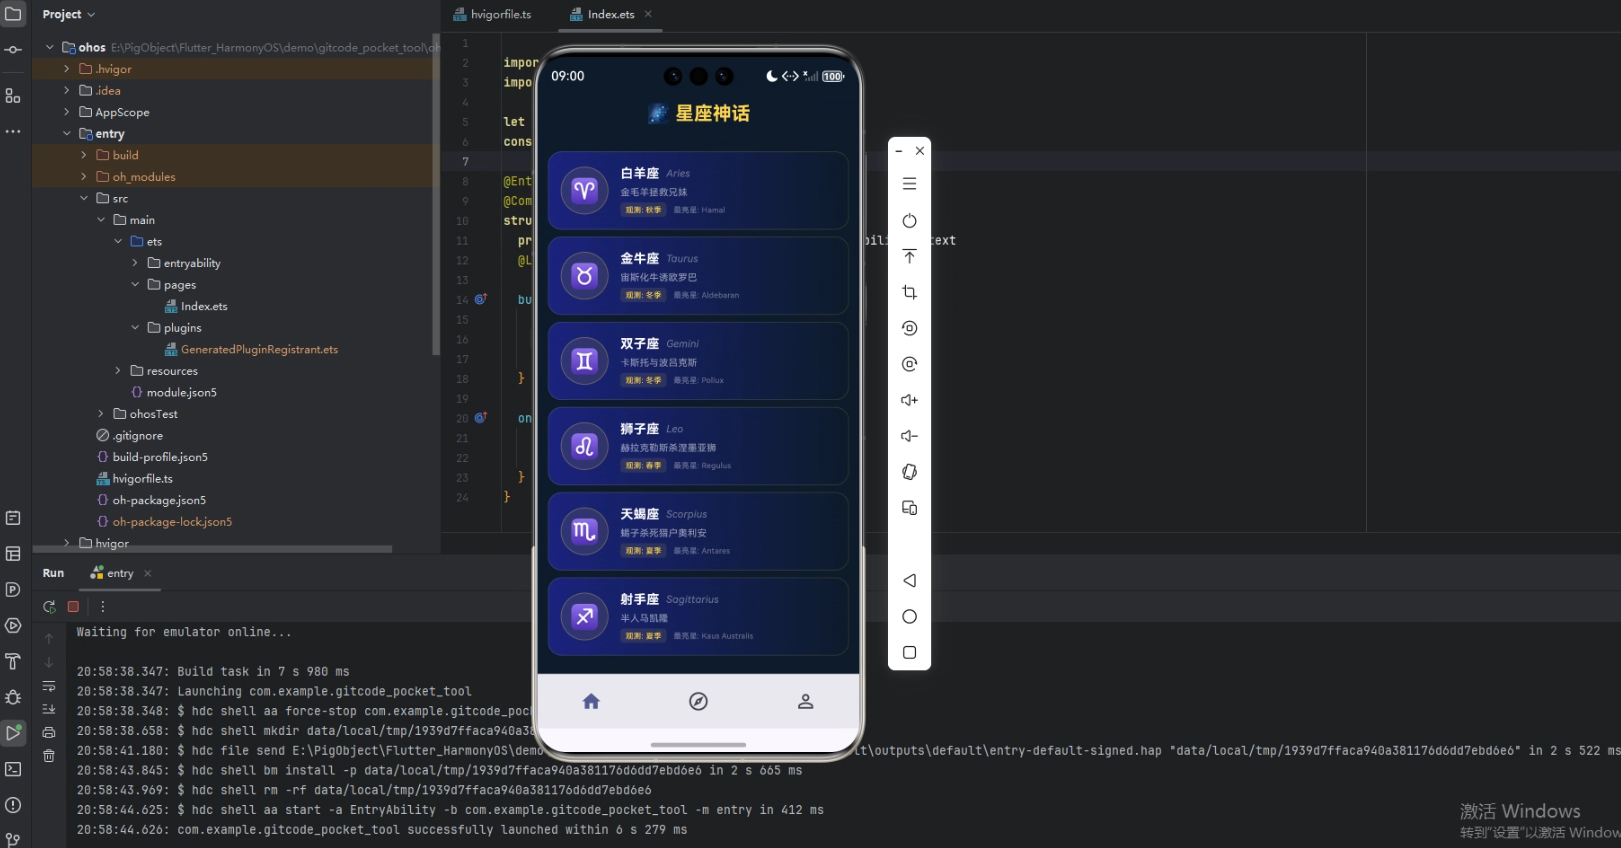Viewport: 1621px width, 848px height.
Task: Collapse the src folder
Action: pyautogui.click(x=84, y=198)
